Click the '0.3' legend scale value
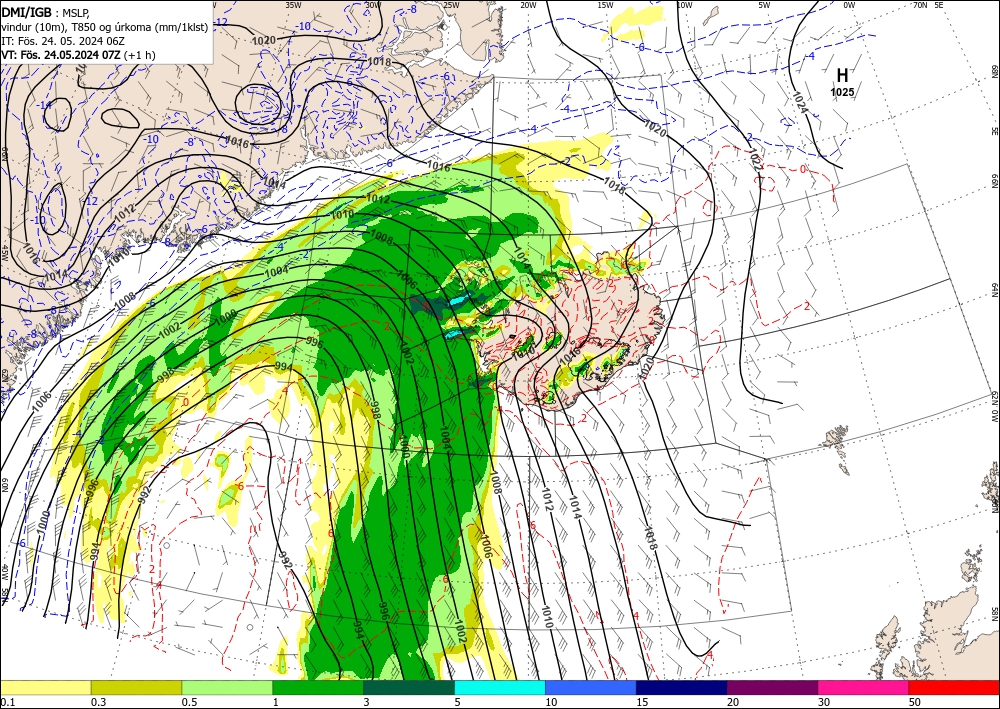Viewport: 1000px width, 709px height. (98, 702)
